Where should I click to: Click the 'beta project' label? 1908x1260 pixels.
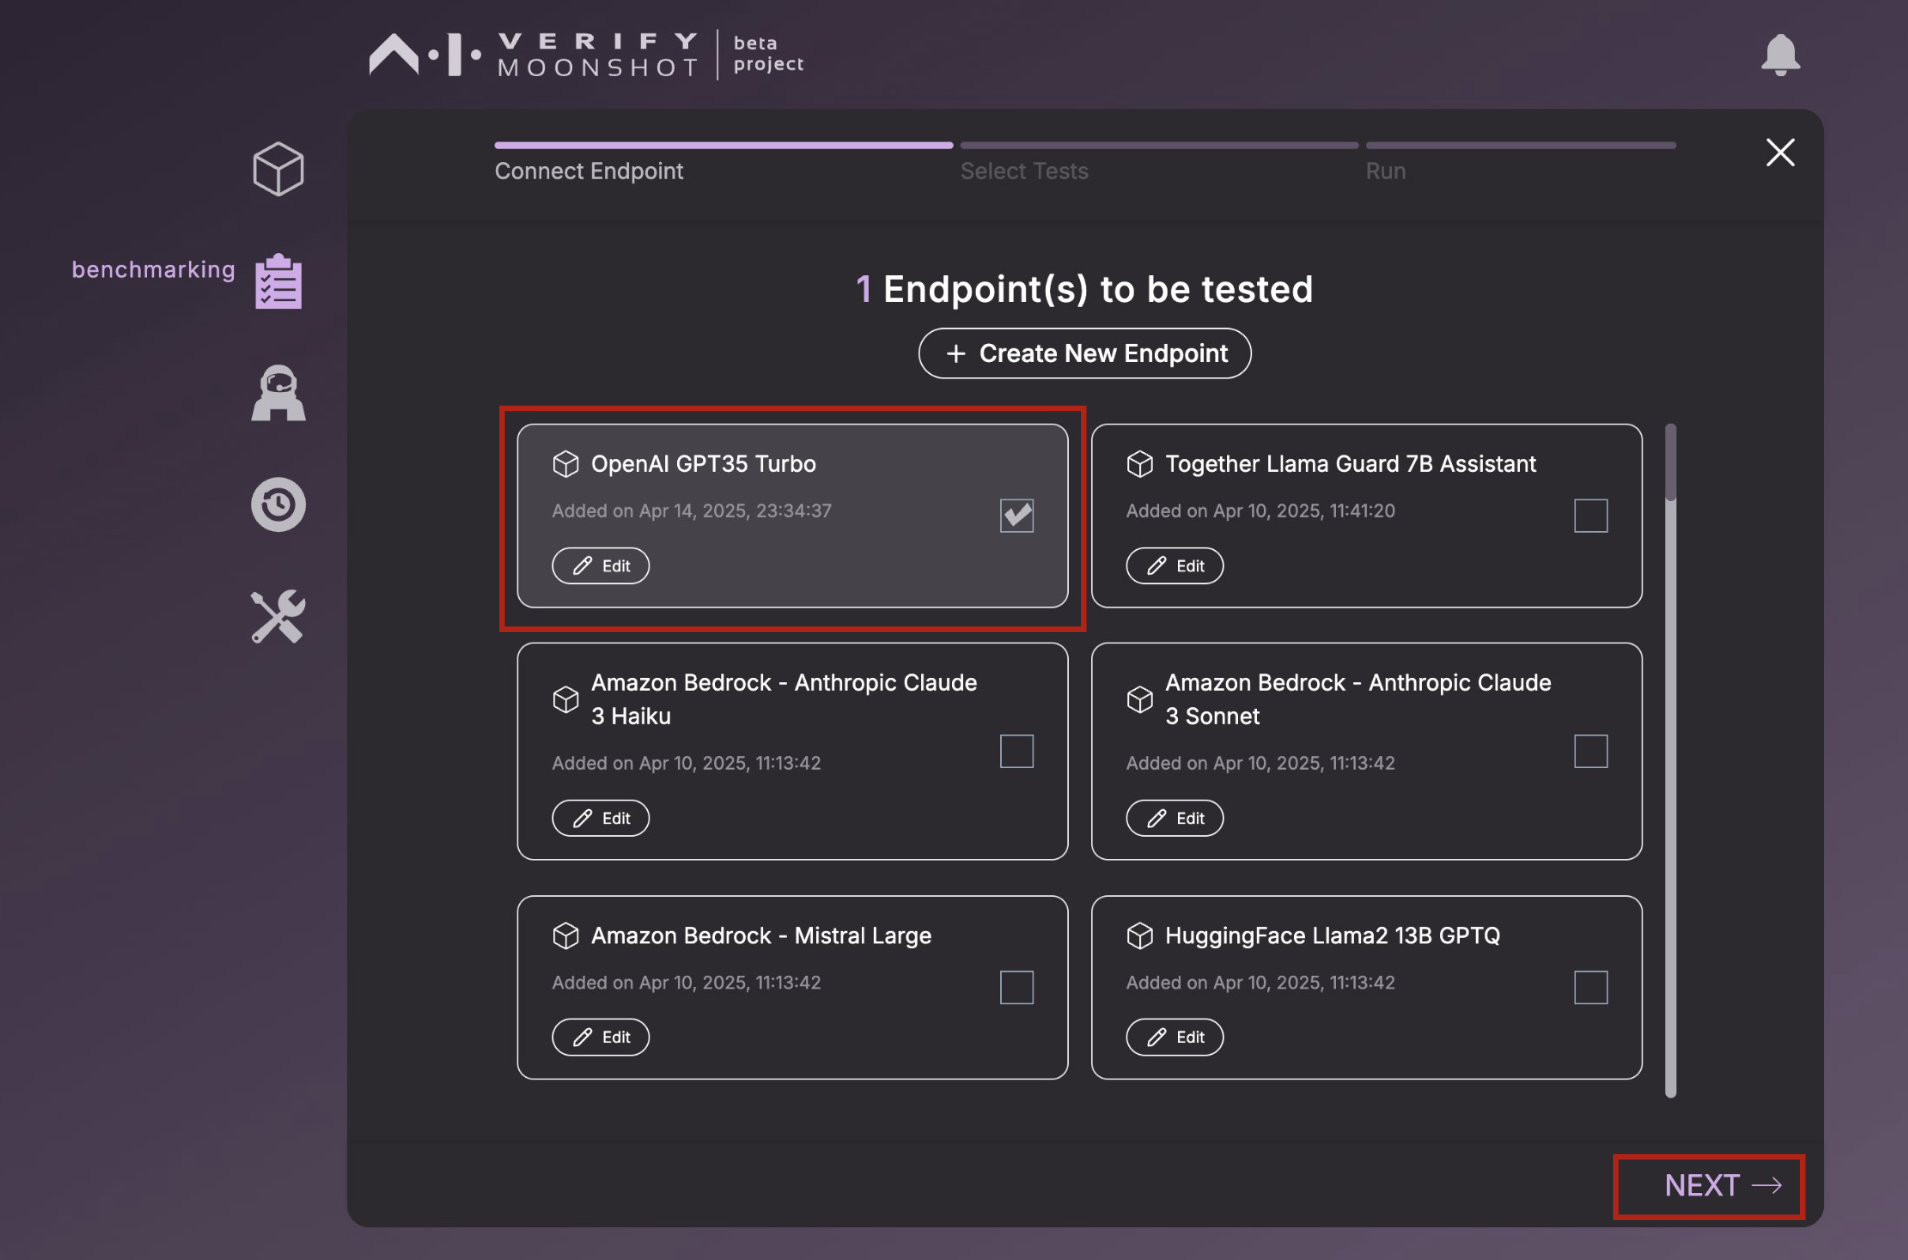[768, 54]
